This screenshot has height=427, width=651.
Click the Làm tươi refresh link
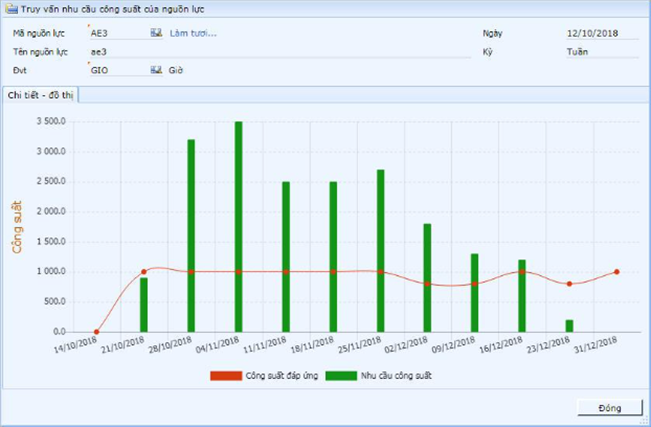click(192, 33)
